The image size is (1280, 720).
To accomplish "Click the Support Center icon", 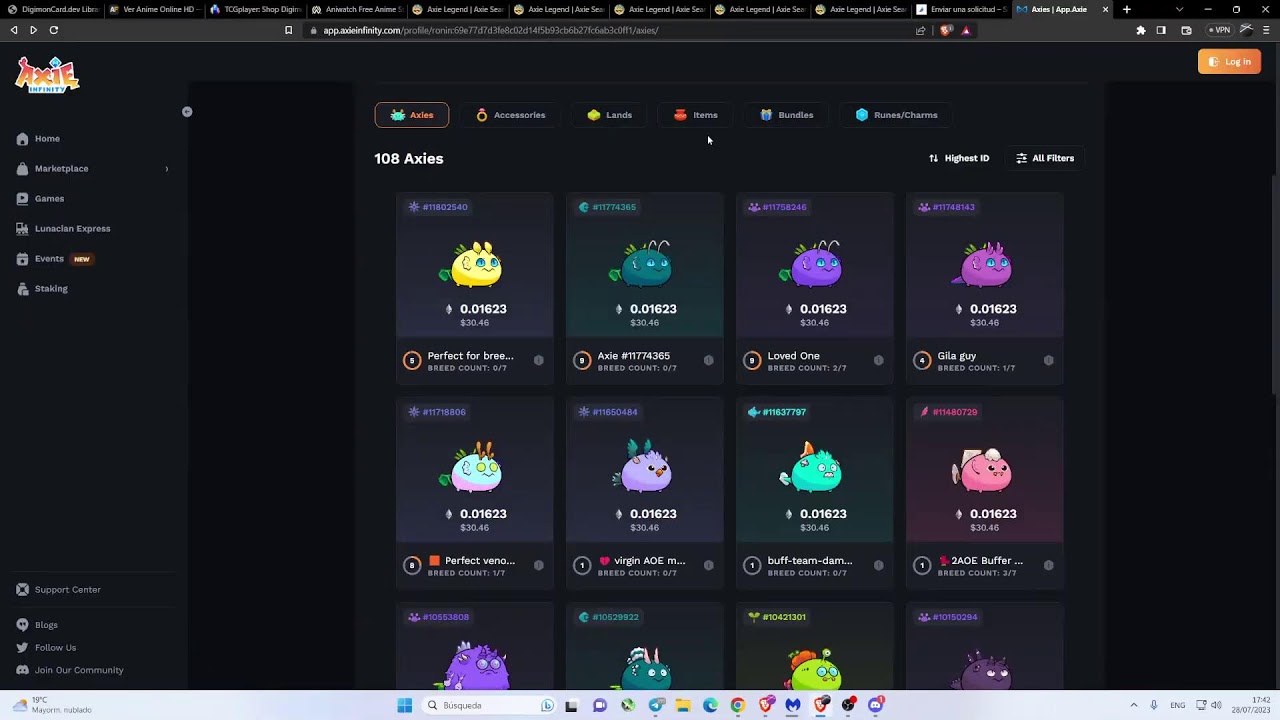I will tap(22, 590).
